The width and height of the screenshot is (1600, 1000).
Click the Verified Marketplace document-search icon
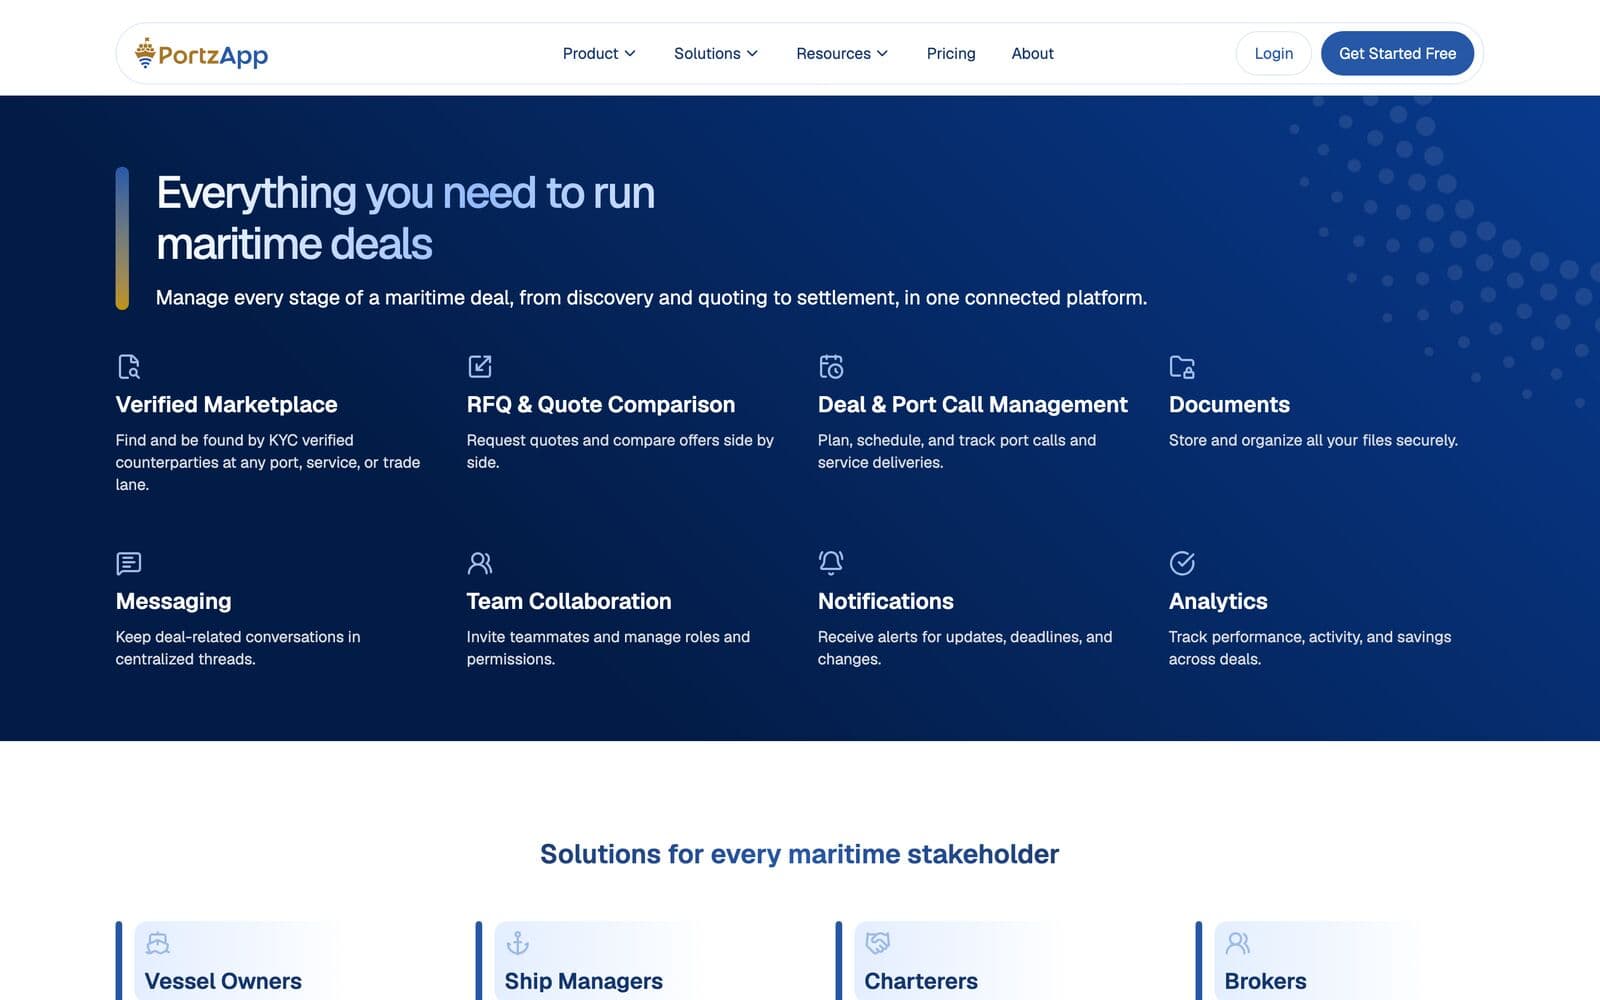point(129,367)
